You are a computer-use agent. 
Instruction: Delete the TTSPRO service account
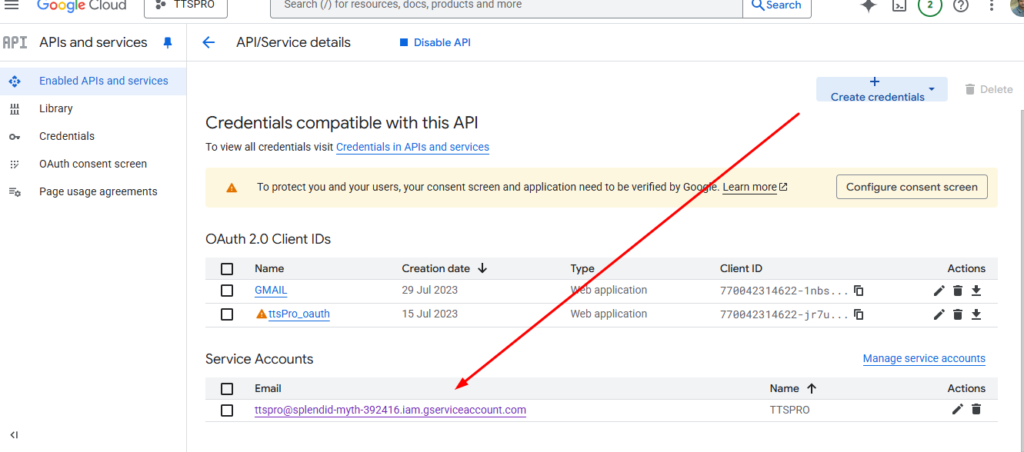tap(976, 410)
